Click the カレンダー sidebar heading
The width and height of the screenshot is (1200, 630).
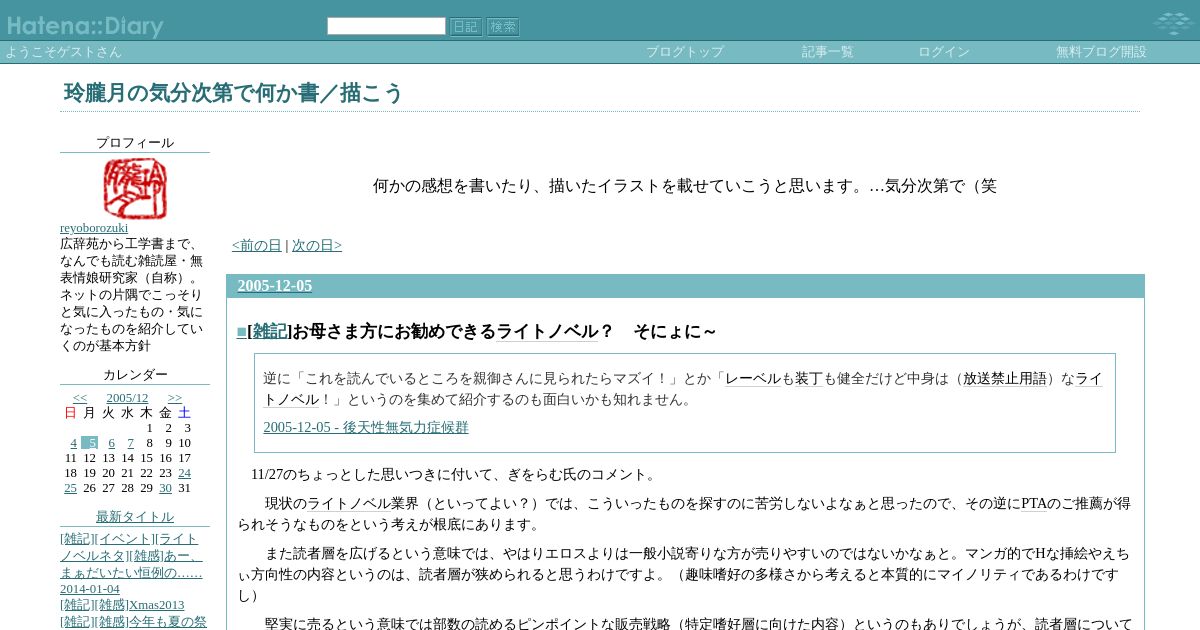[x=135, y=375]
